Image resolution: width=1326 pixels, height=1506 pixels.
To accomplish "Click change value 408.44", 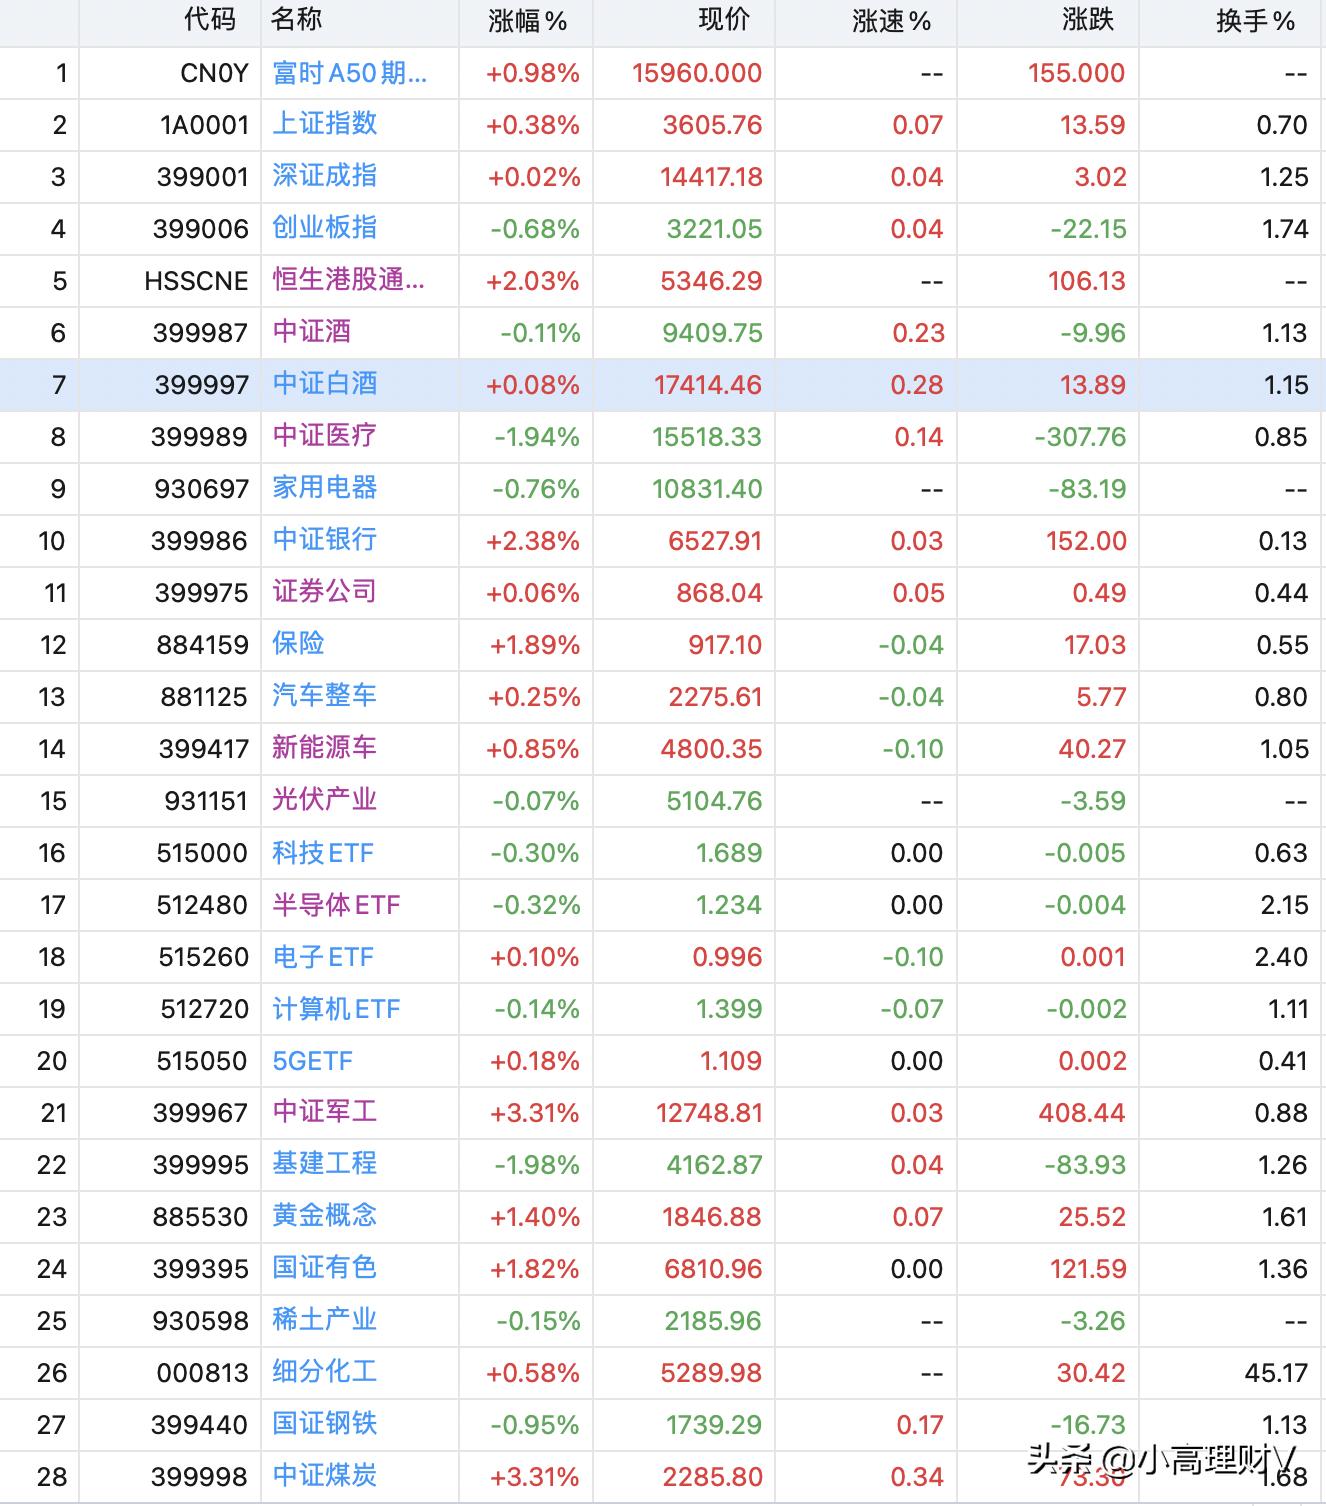I will 1082,1113.
